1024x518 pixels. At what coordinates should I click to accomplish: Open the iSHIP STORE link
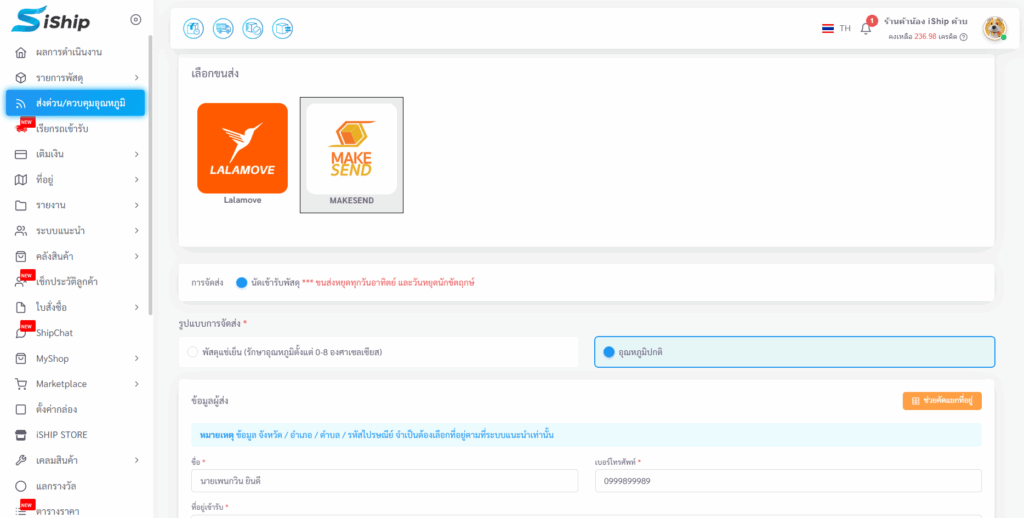[x=61, y=435]
